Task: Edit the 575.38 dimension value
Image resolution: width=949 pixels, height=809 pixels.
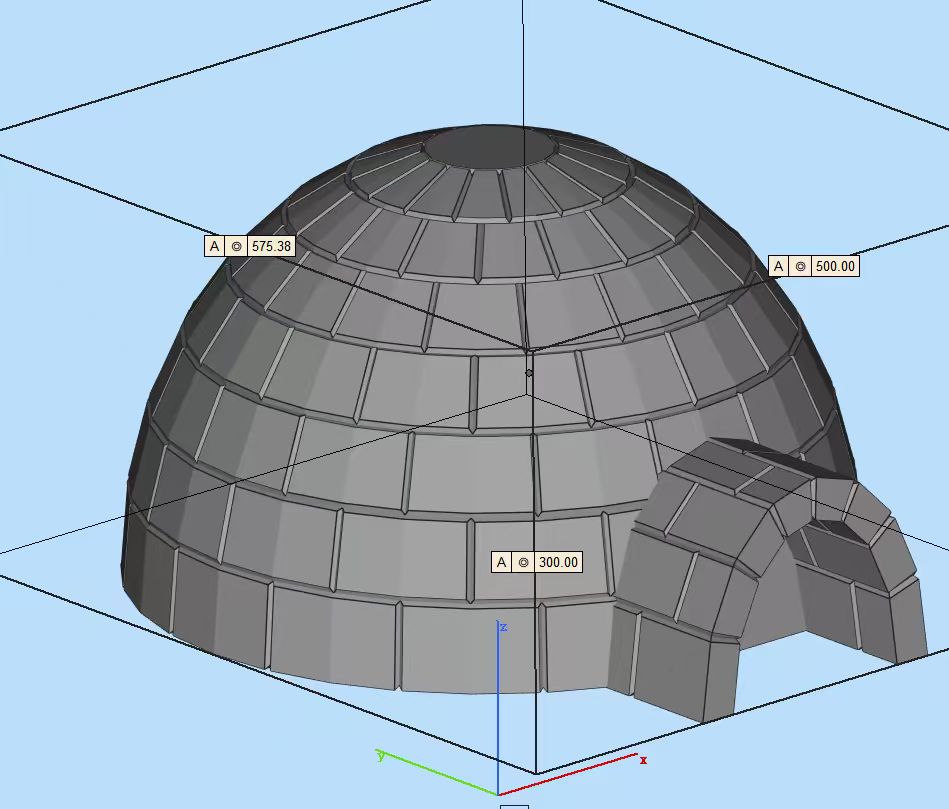Action: [x=271, y=246]
